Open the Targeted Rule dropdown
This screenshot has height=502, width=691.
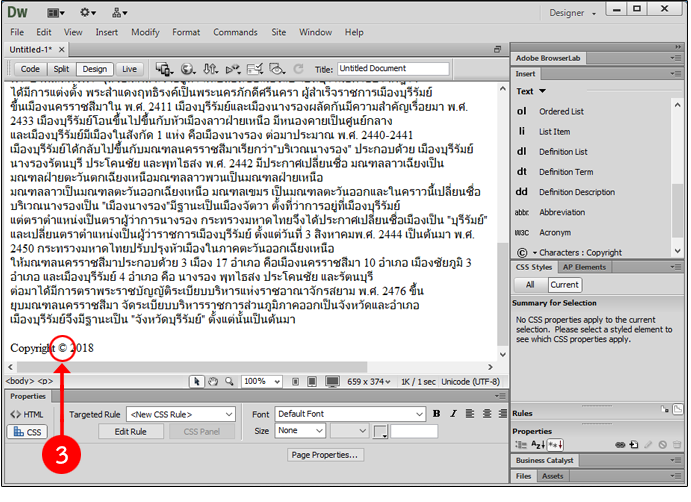tap(181, 414)
